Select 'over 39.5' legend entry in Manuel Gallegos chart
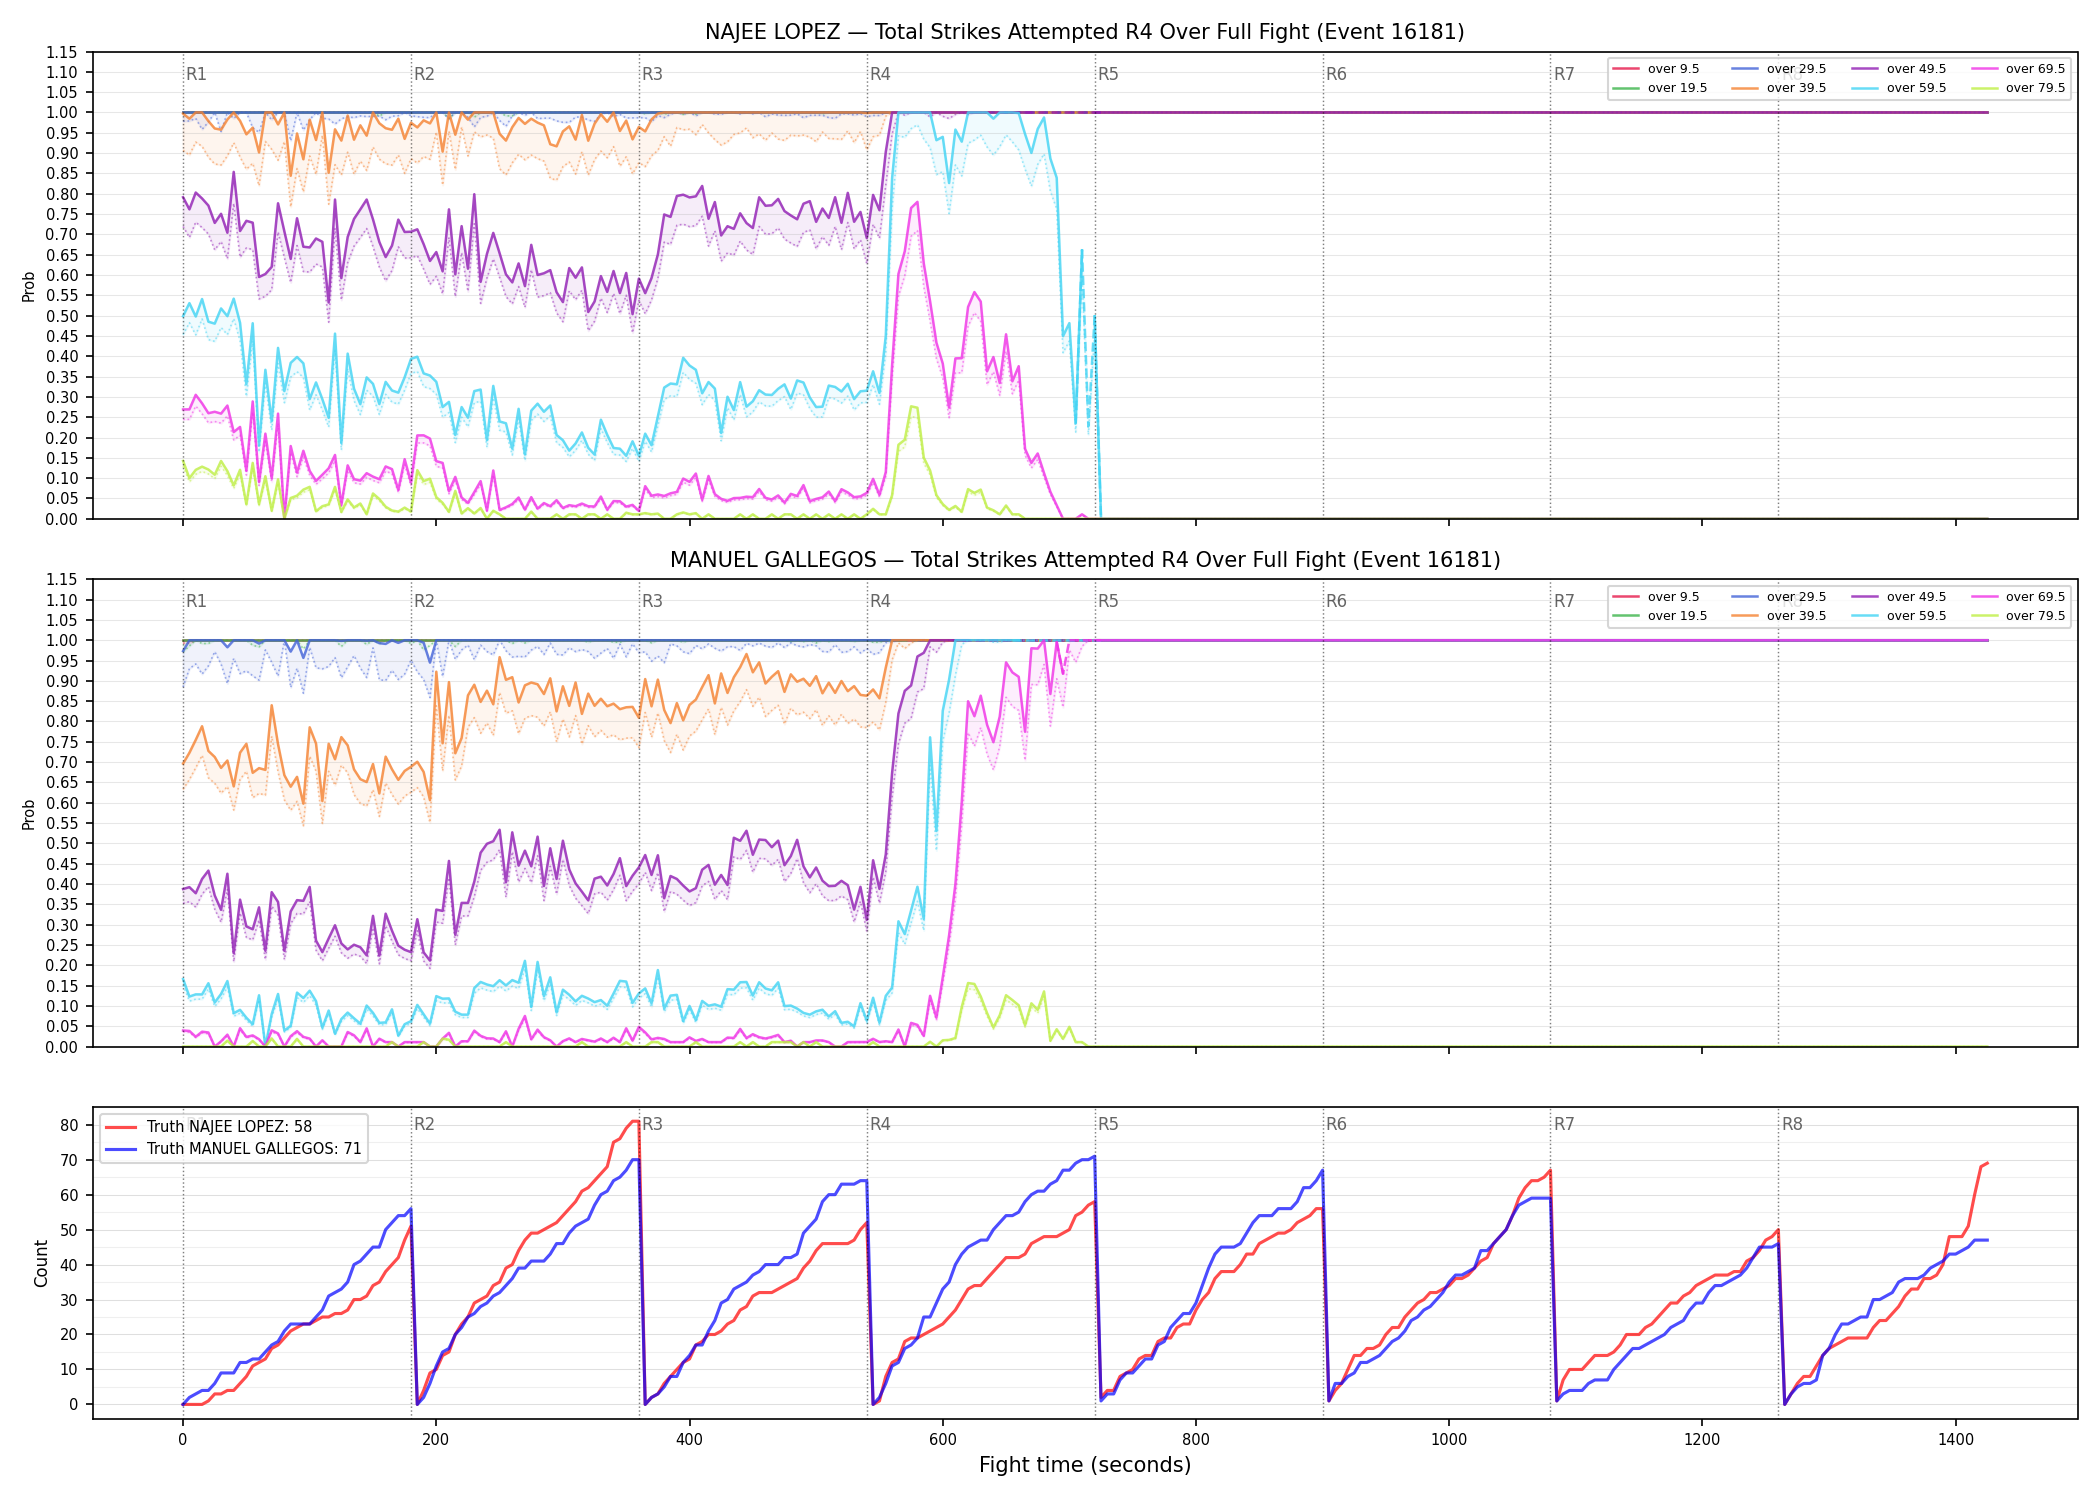 [x=1779, y=616]
